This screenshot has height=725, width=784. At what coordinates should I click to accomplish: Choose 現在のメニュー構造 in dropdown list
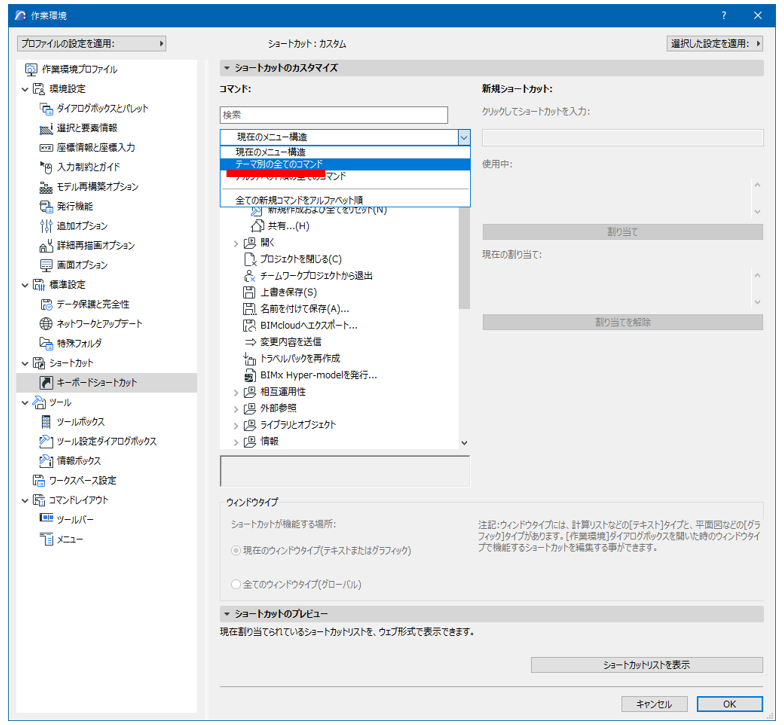pyautogui.click(x=345, y=152)
